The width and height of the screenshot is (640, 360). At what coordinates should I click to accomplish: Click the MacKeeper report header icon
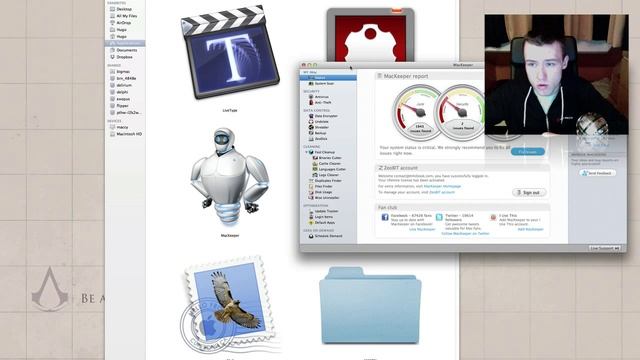point(379,76)
